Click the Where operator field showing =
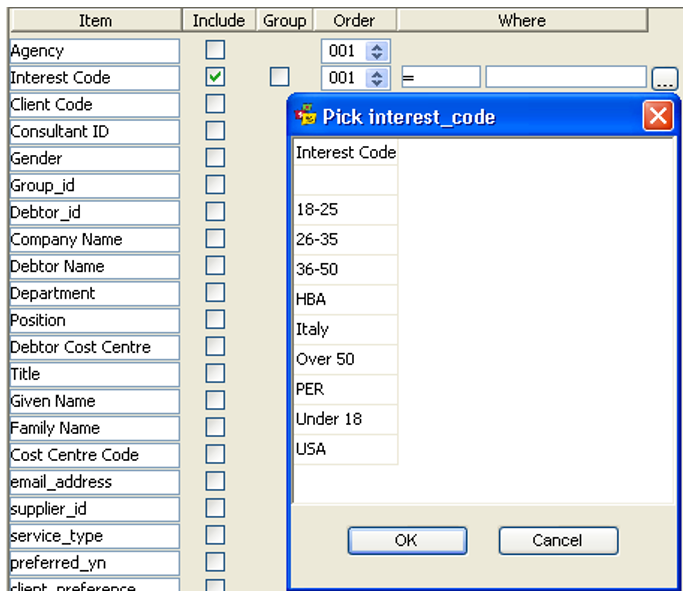Viewport: 688px width, 598px height. pos(441,78)
